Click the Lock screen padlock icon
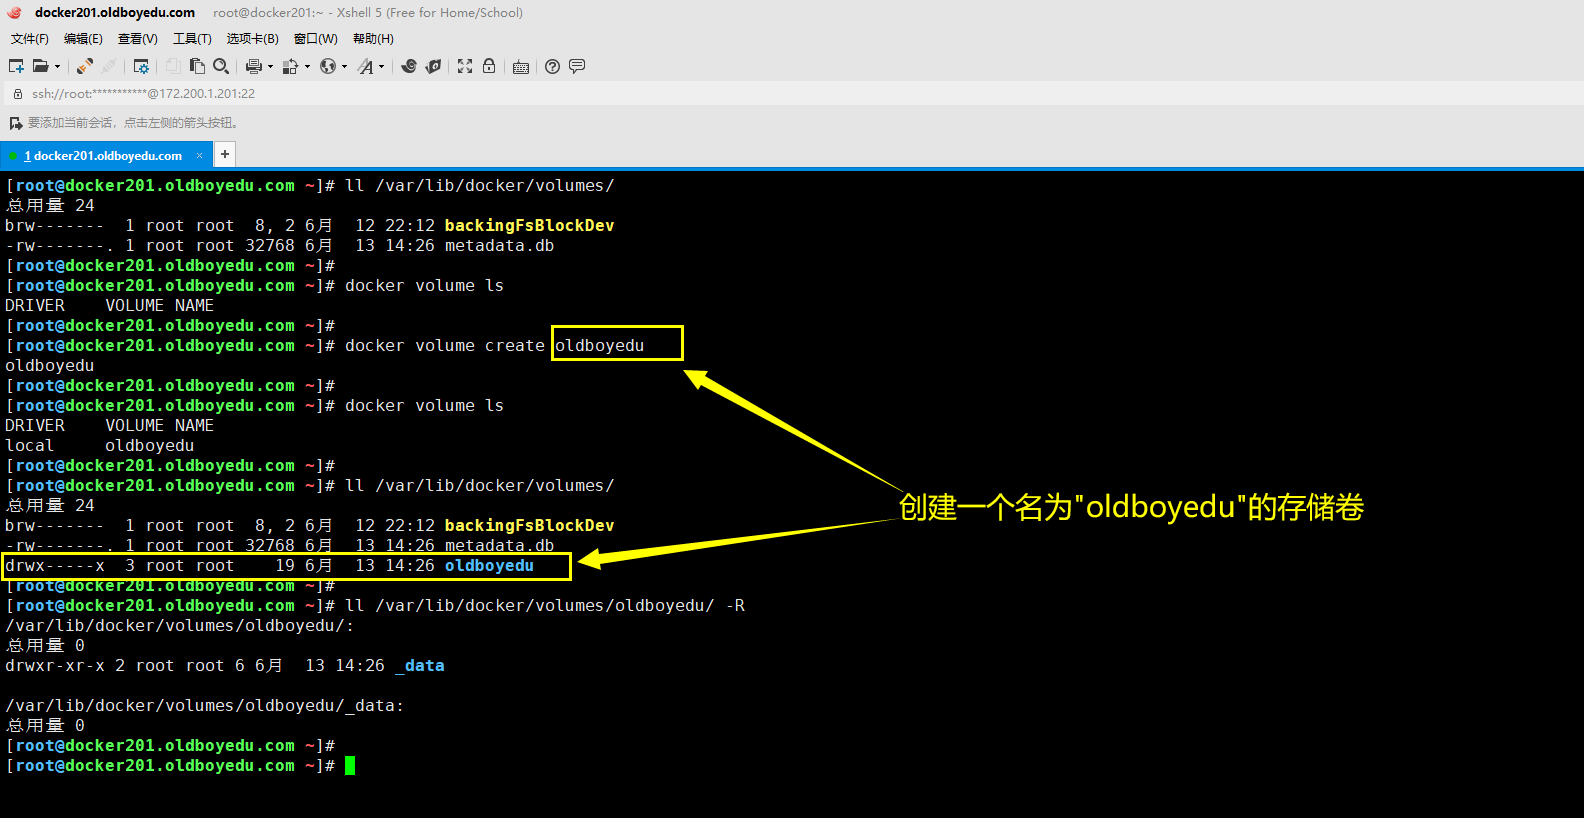The height and width of the screenshot is (818, 1584). click(489, 66)
